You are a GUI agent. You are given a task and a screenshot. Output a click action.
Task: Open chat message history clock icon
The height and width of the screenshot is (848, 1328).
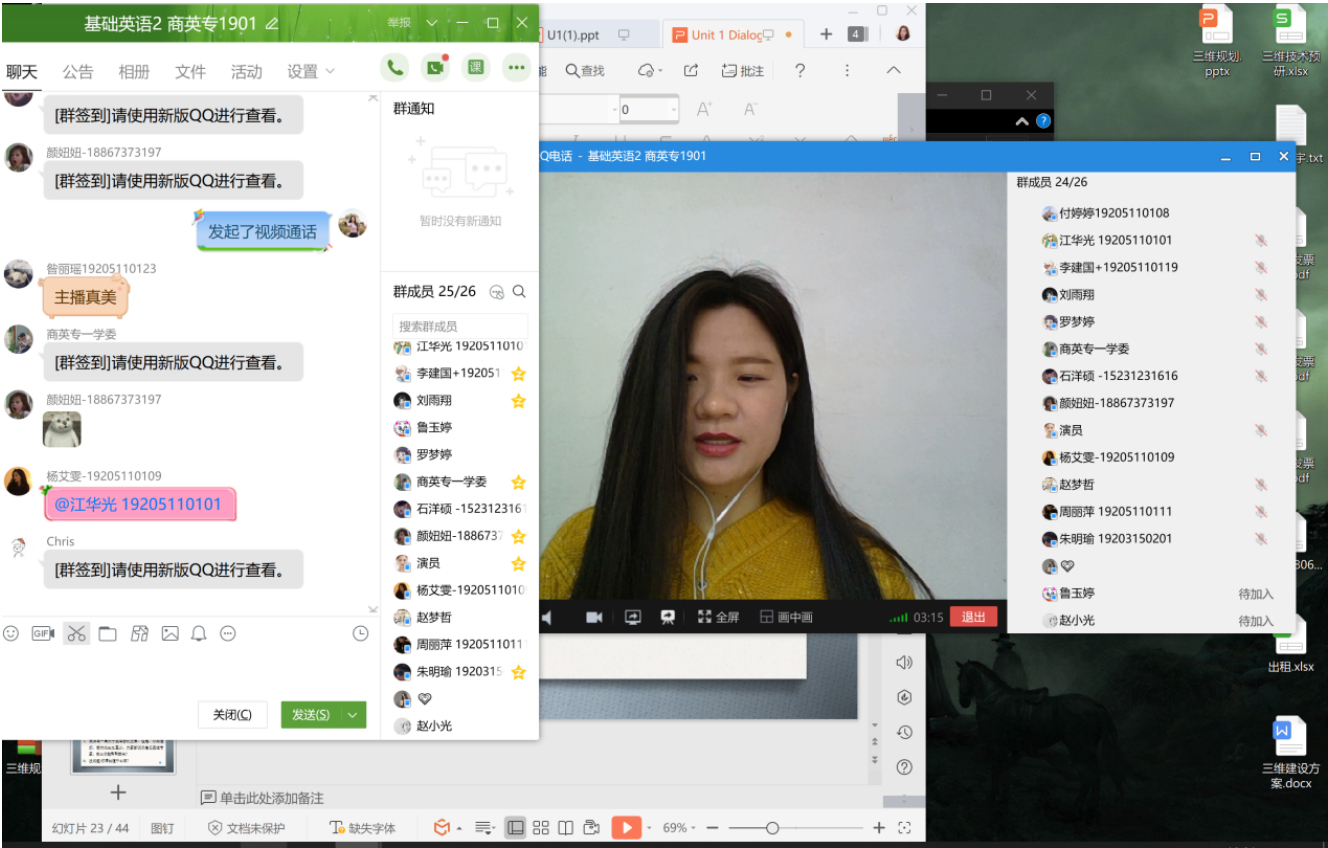pos(361,633)
